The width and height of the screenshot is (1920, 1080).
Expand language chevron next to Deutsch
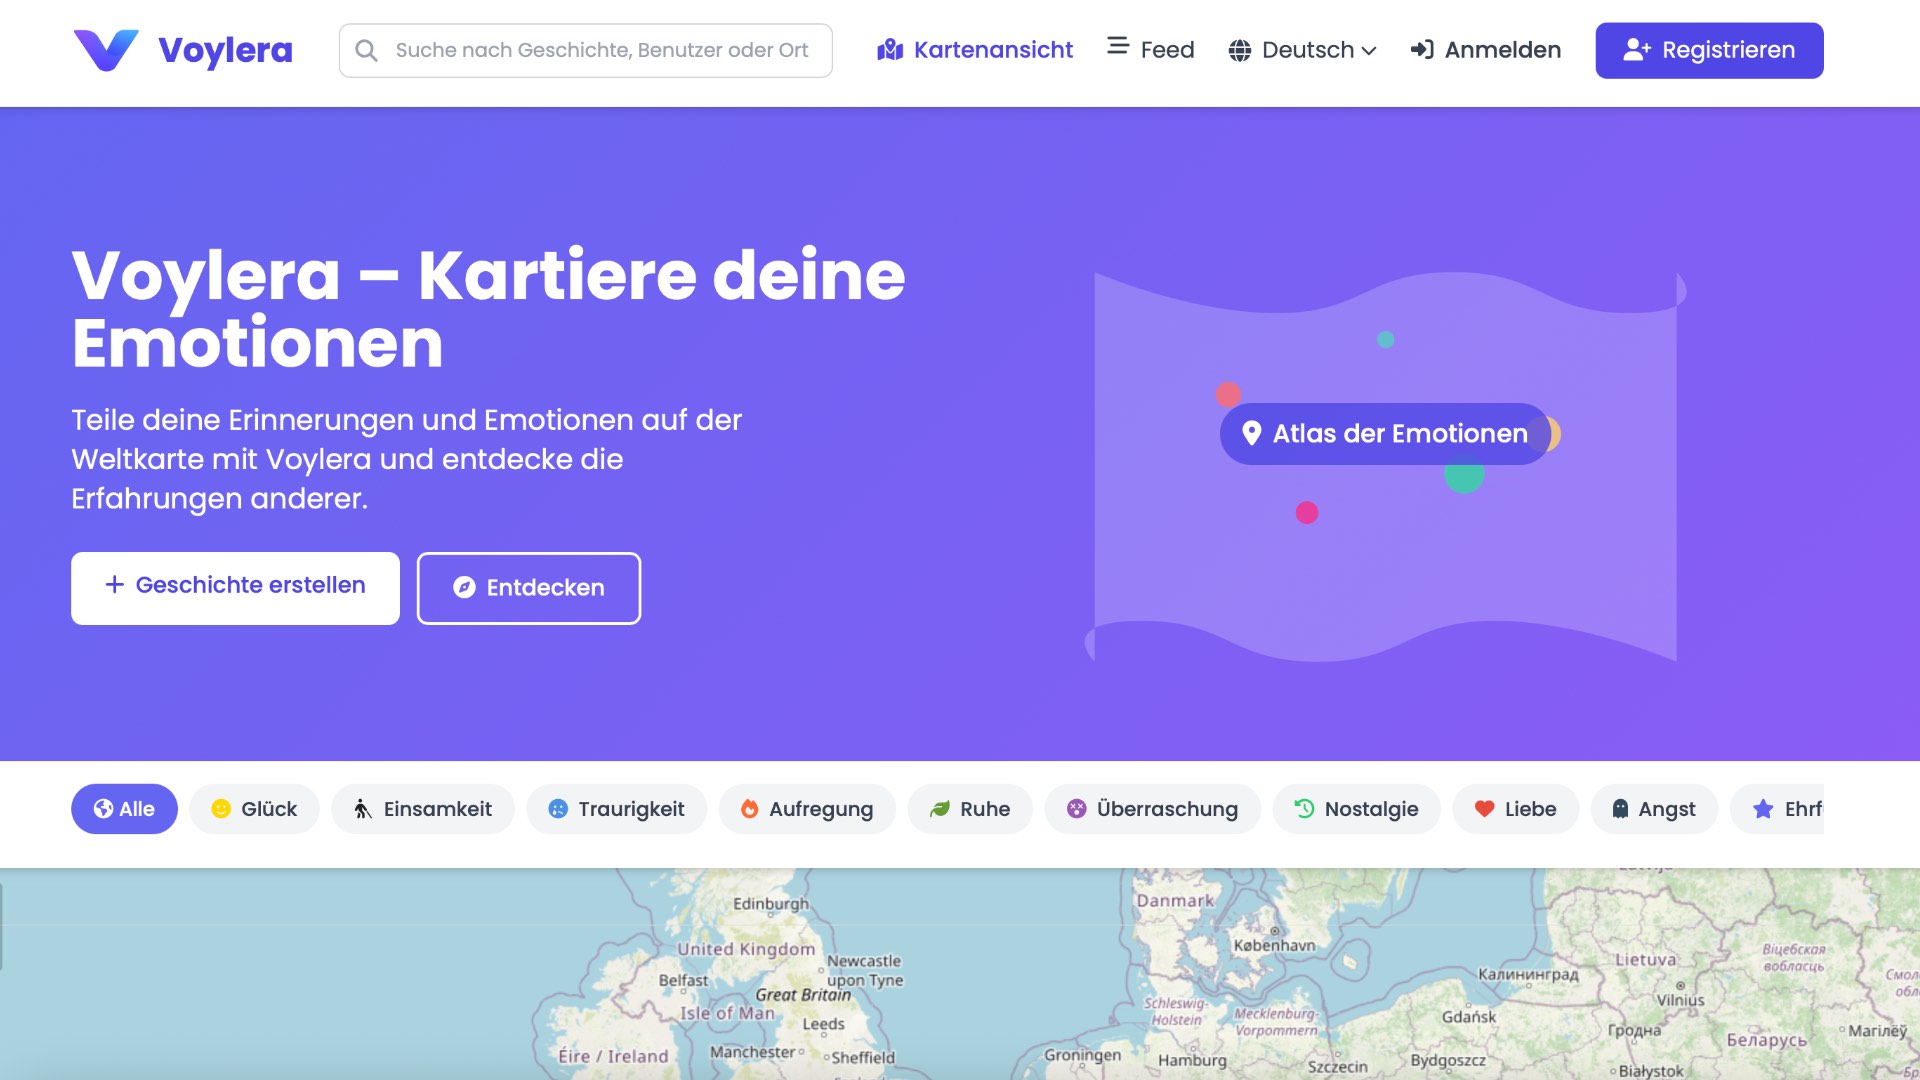point(1369,51)
